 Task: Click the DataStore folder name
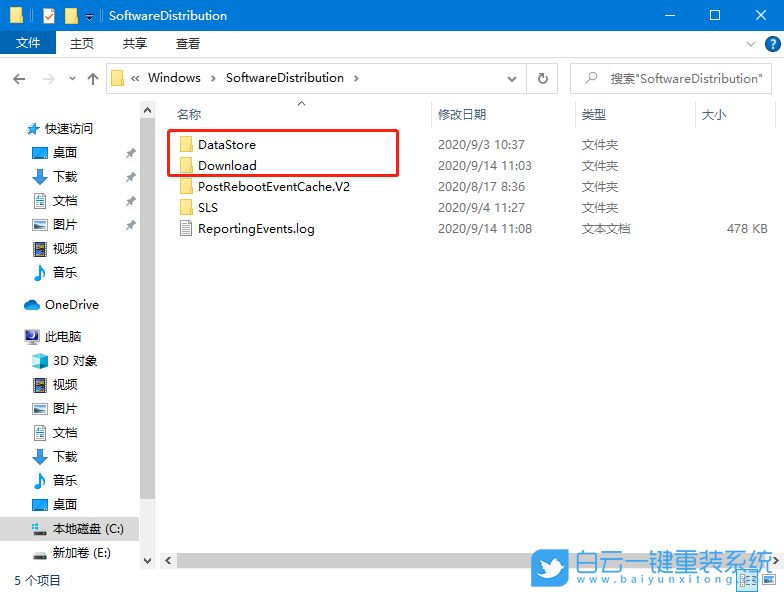point(227,144)
